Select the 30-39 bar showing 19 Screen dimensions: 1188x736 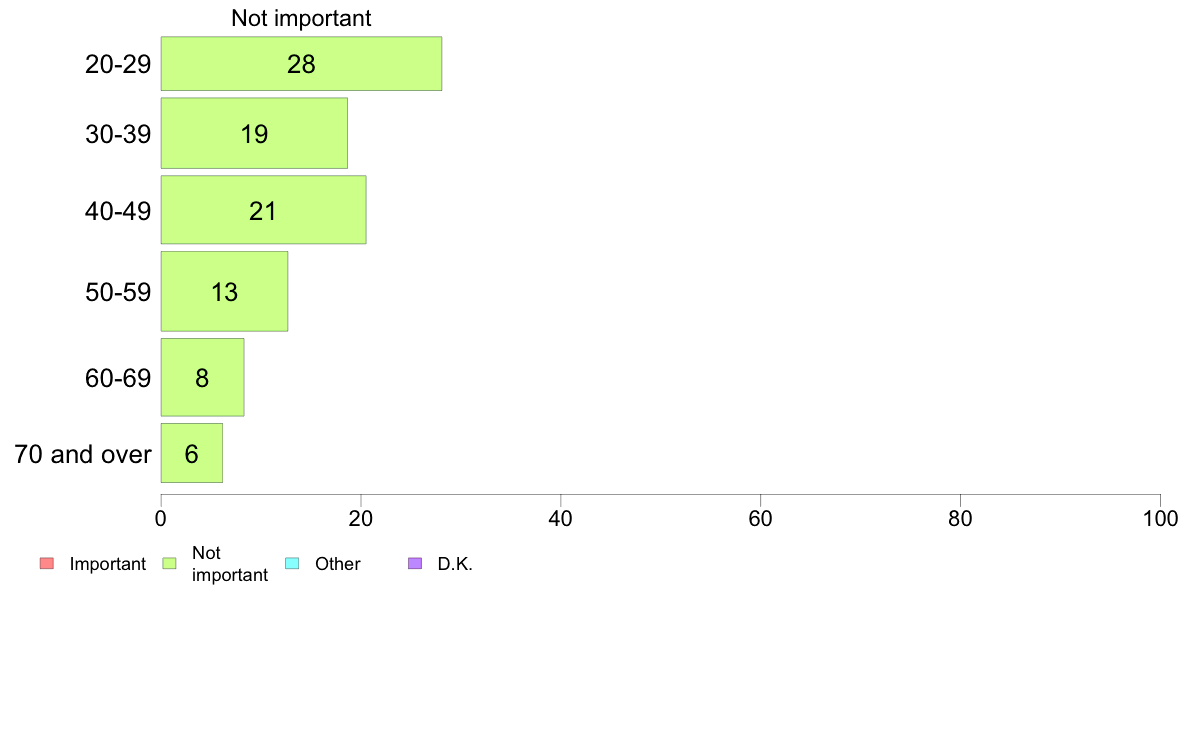pyautogui.click(x=254, y=133)
